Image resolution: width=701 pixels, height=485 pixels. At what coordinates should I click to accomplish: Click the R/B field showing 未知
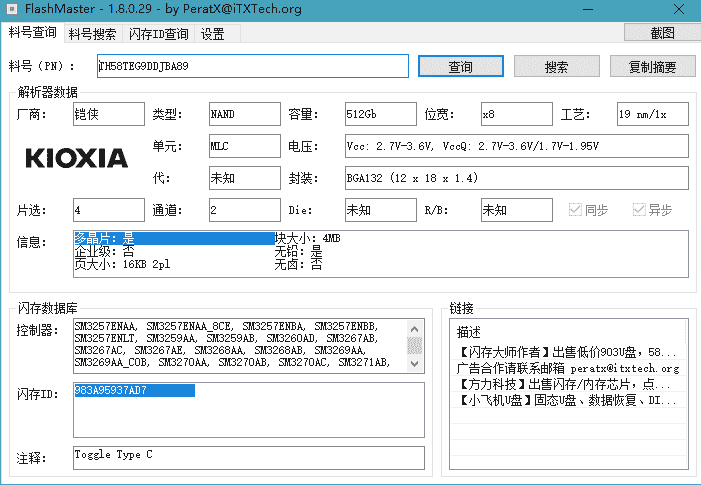pyautogui.click(x=516, y=210)
